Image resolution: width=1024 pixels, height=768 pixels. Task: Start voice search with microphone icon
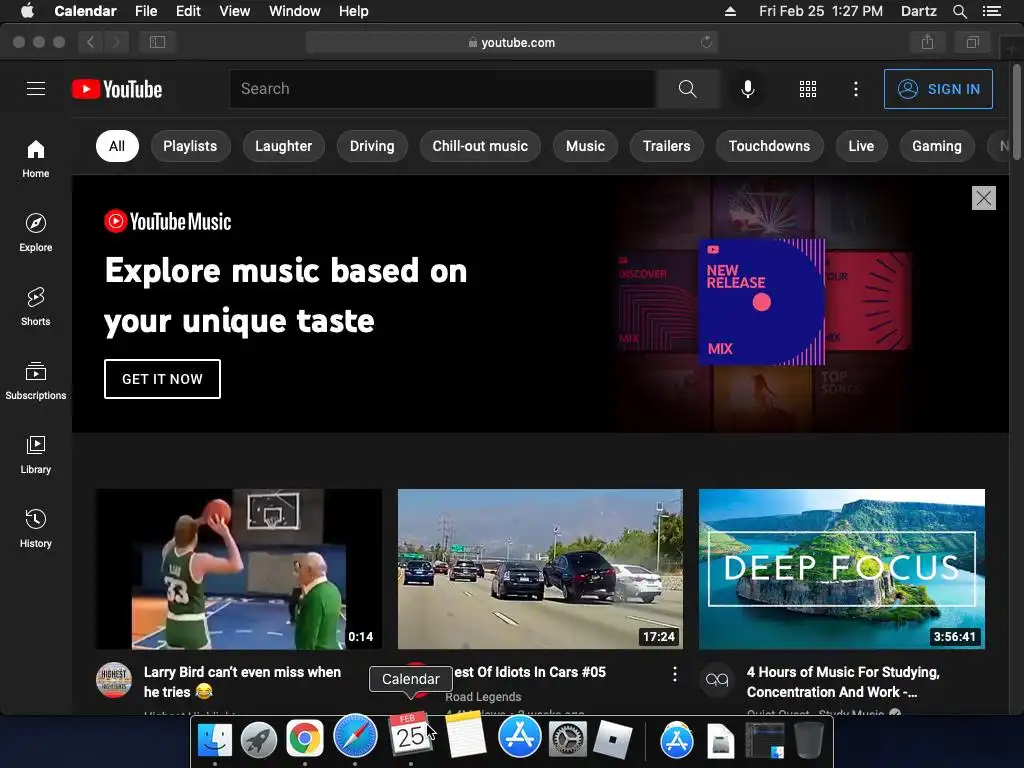tap(748, 89)
